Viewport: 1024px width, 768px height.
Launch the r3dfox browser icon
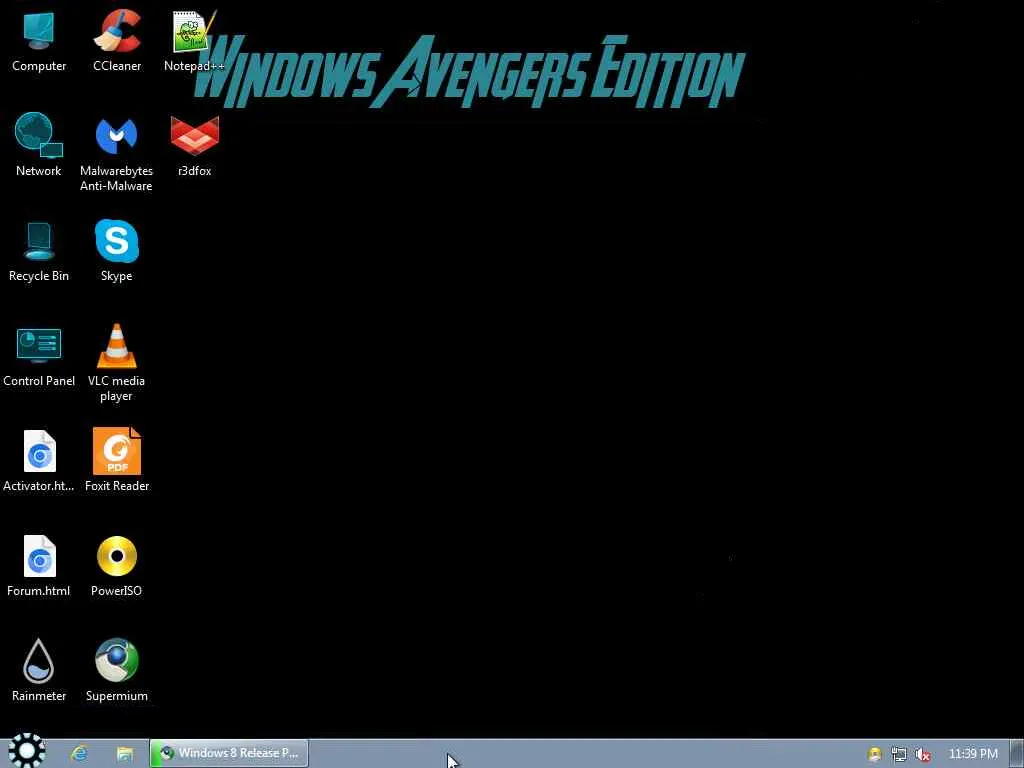(195, 145)
